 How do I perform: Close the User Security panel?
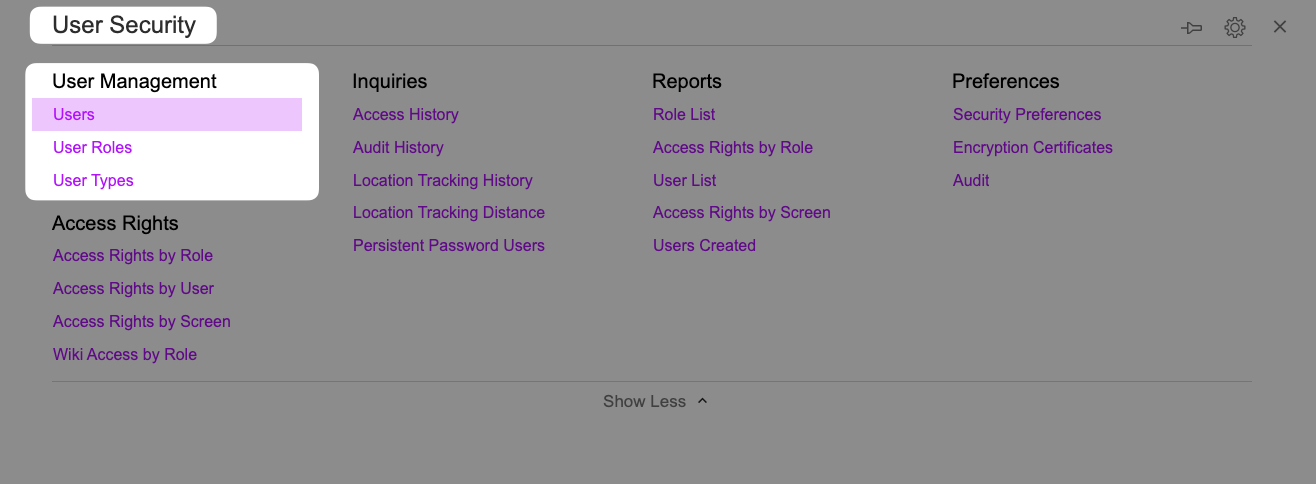(1280, 27)
